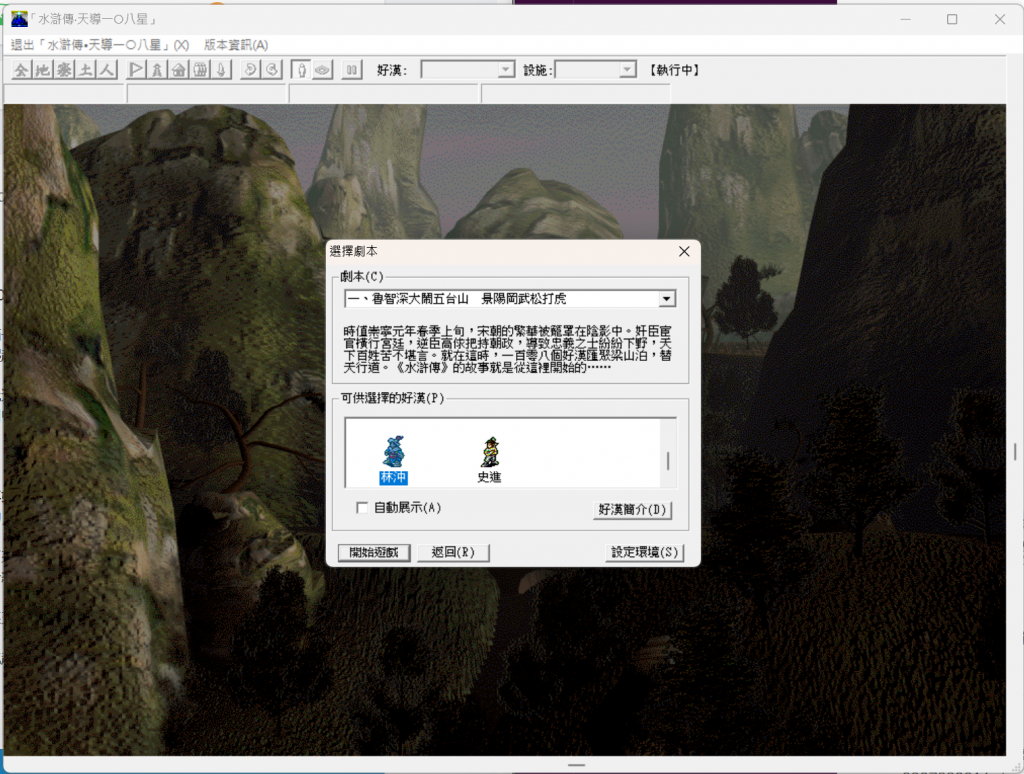Click the house icon in toolbar
The height and width of the screenshot is (774, 1024).
pos(179,70)
